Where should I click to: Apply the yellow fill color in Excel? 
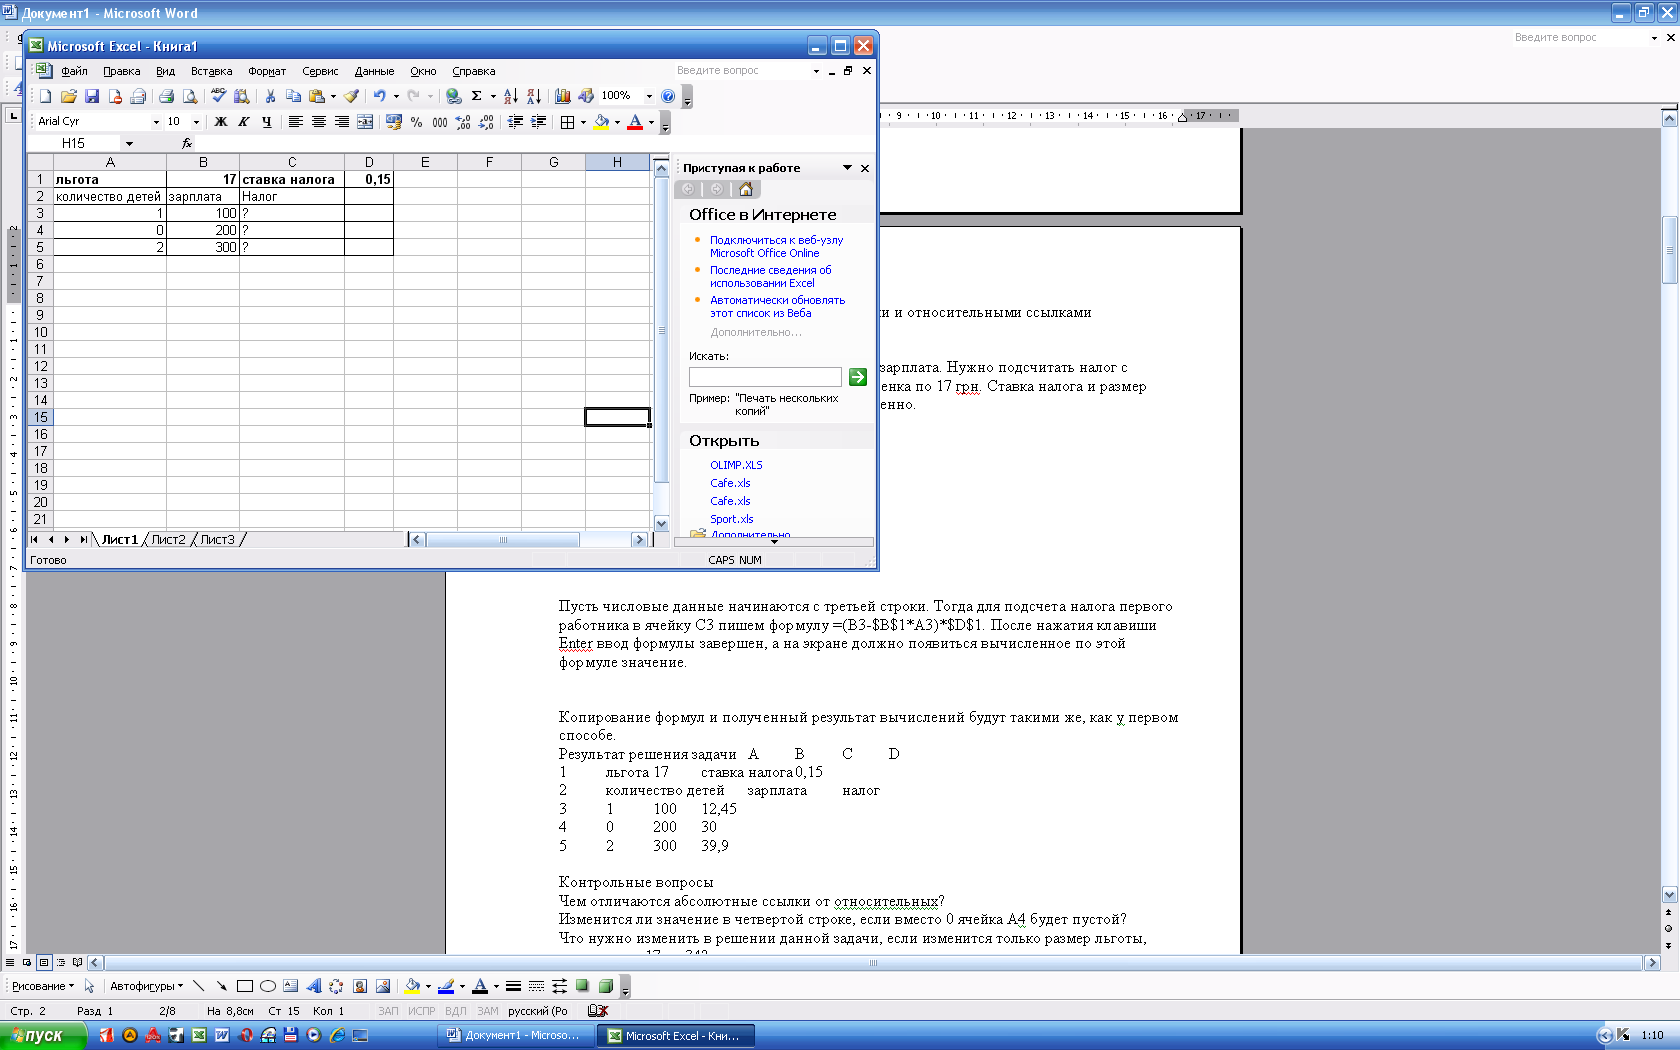pos(601,122)
